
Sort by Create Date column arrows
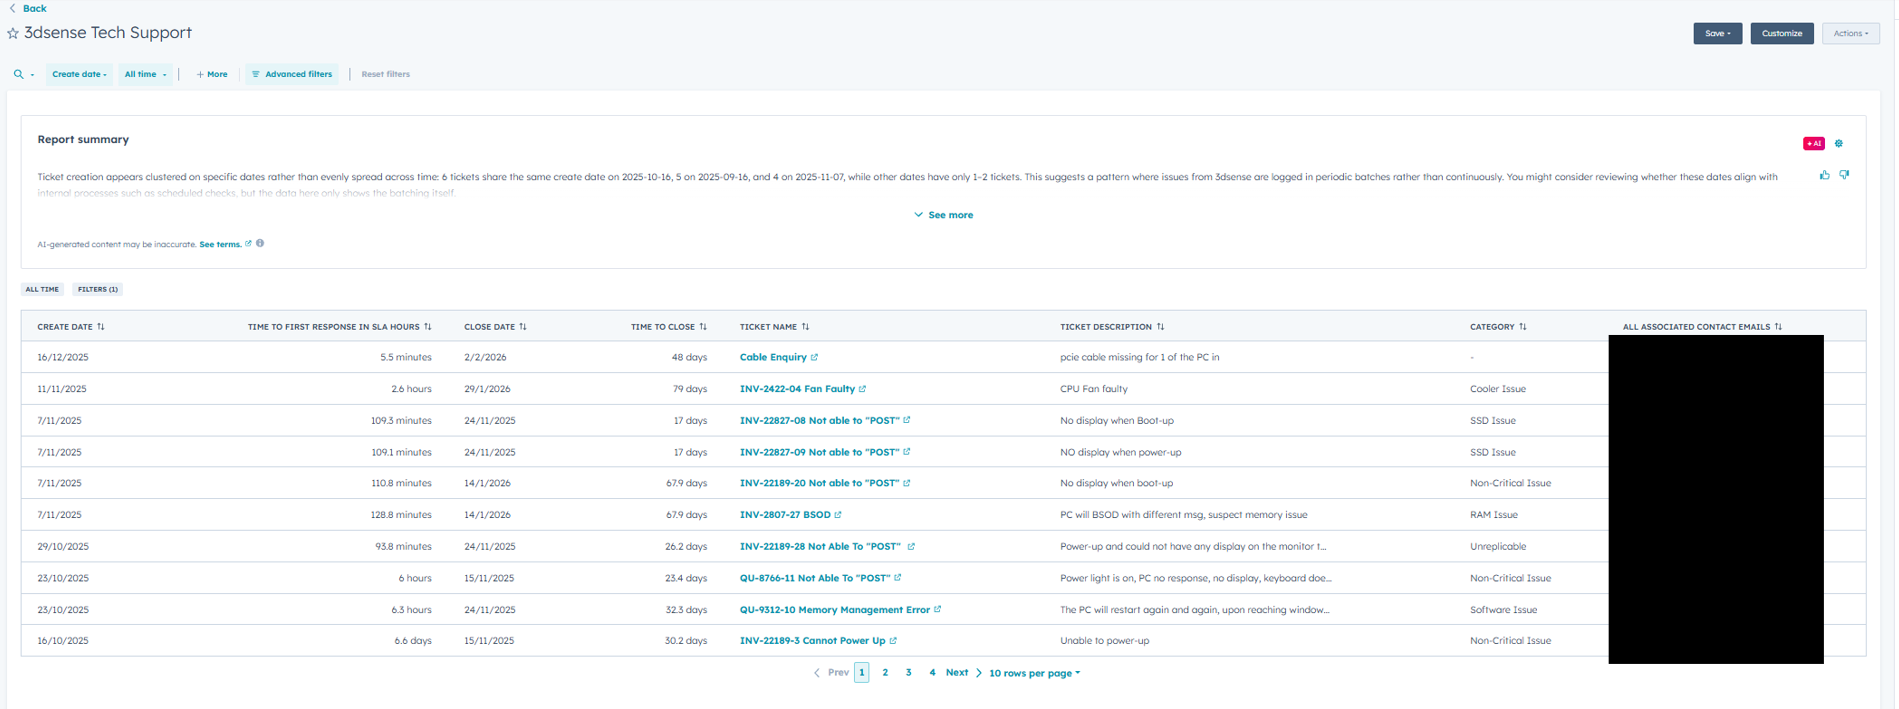tap(101, 327)
